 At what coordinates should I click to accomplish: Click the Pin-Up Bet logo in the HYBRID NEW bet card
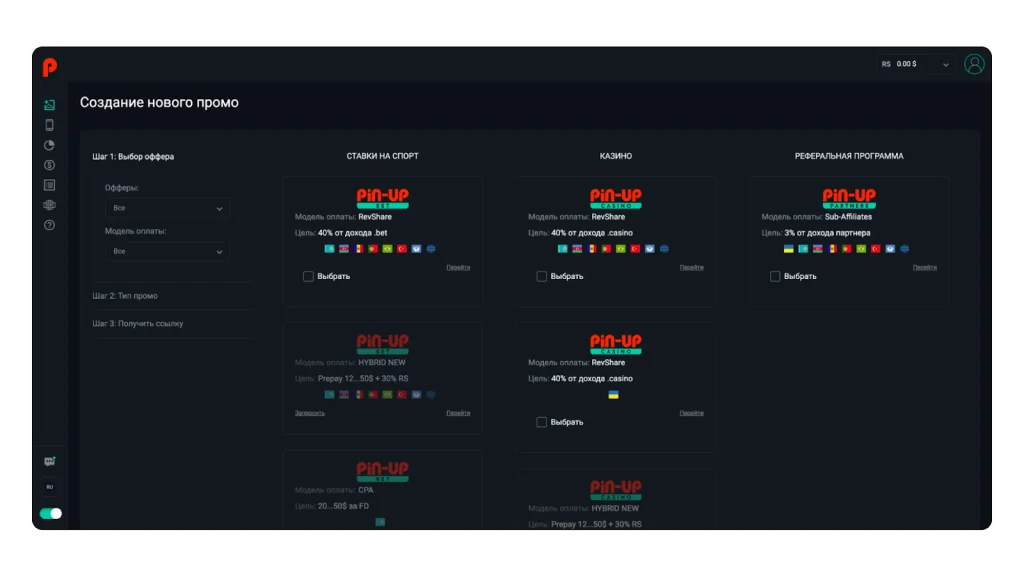(x=383, y=344)
